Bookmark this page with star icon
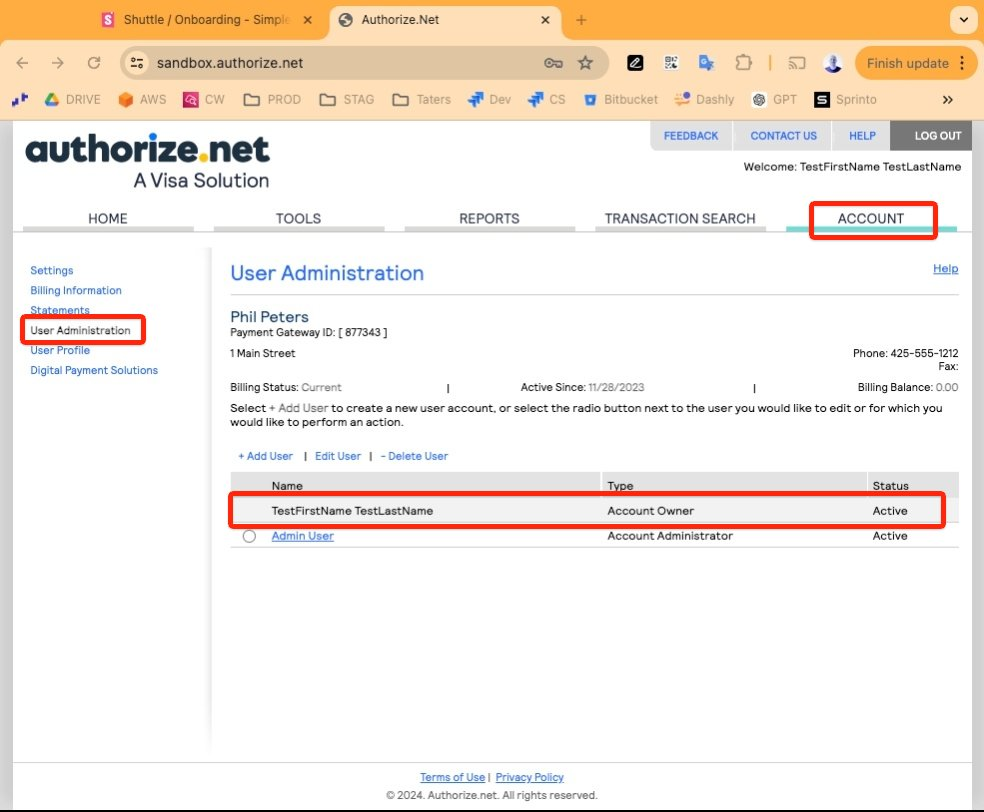 tap(586, 63)
